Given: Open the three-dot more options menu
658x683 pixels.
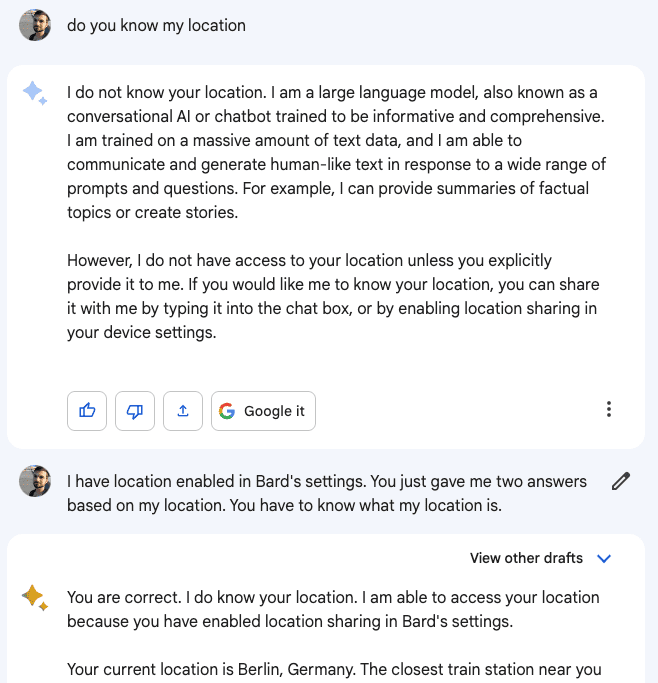Looking at the screenshot, I should pos(609,409).
